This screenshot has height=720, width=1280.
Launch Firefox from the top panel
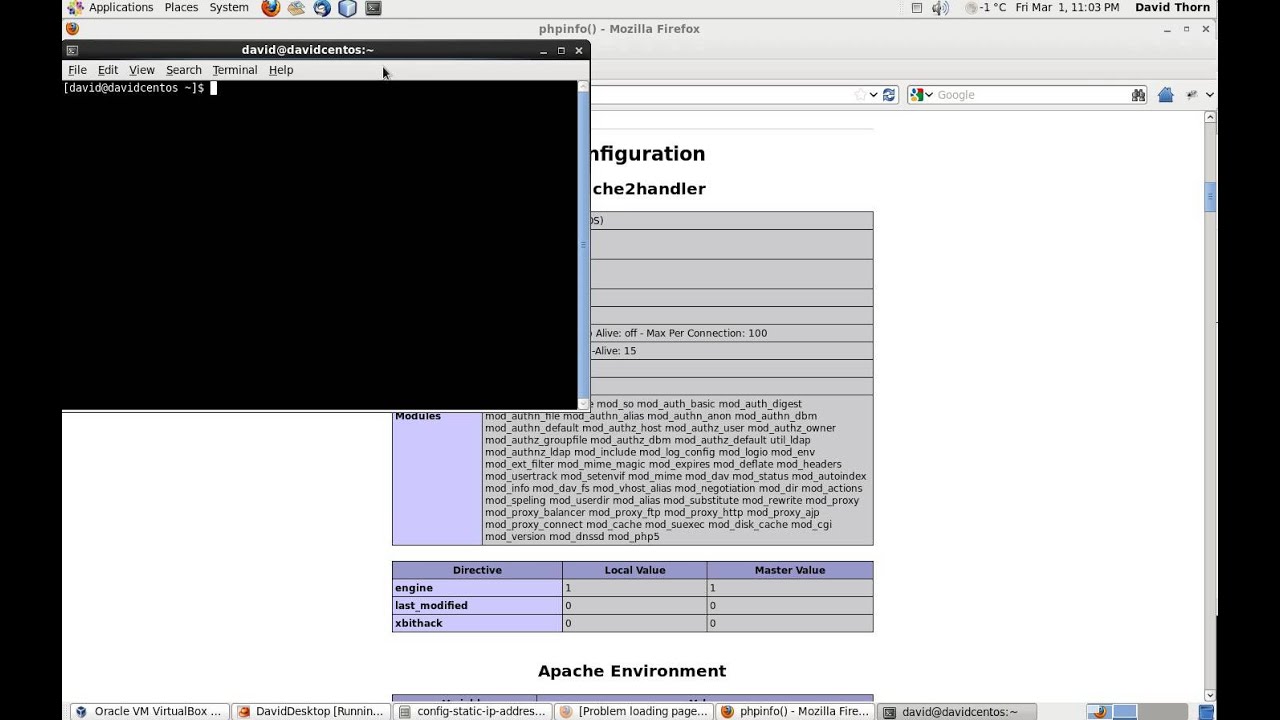coord(271,8)
